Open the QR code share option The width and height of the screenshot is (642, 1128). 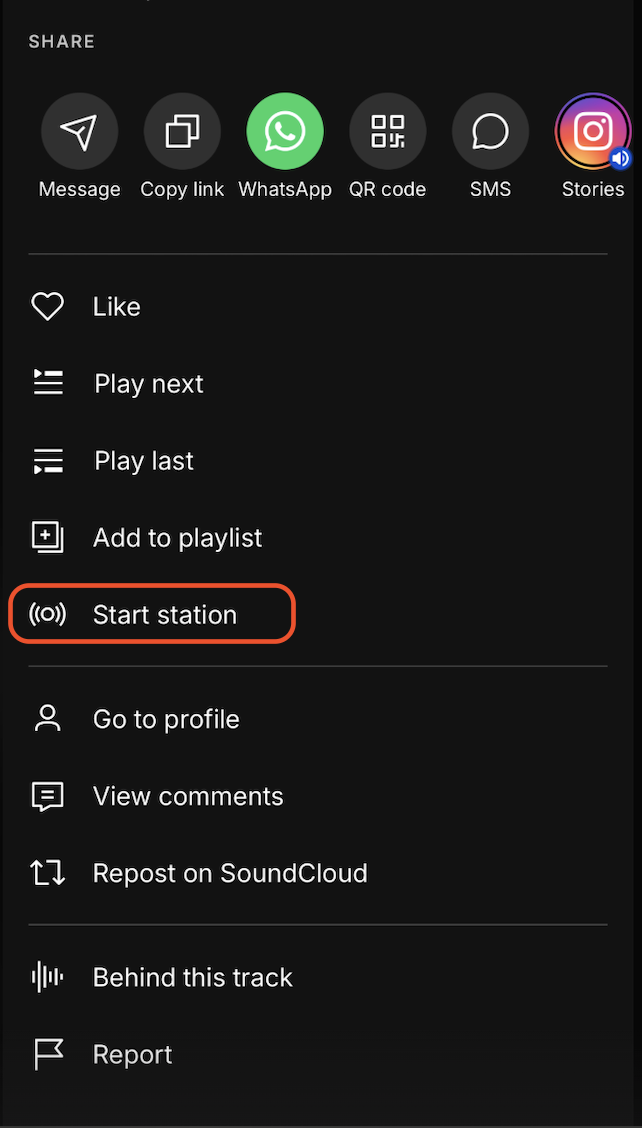tap(388, 133)
